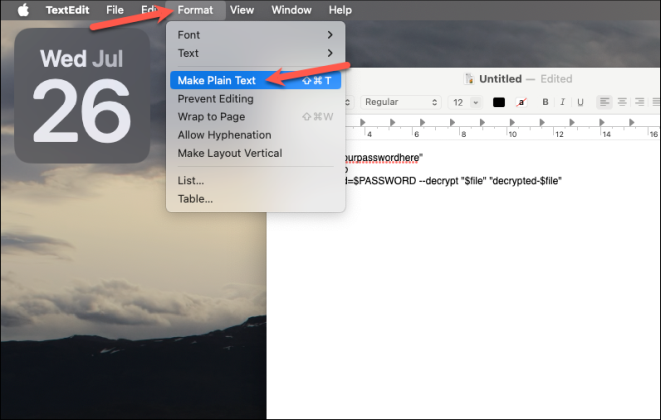Choose Wrap to Page
Screen dimensions: 661x420
click(x=255, y=117)
